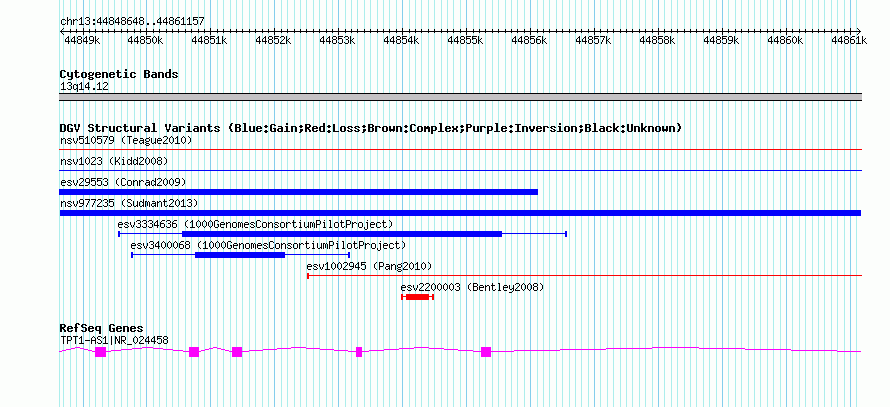
Task: Click the 44861k ruler tick label
Action: coord(850,40)
